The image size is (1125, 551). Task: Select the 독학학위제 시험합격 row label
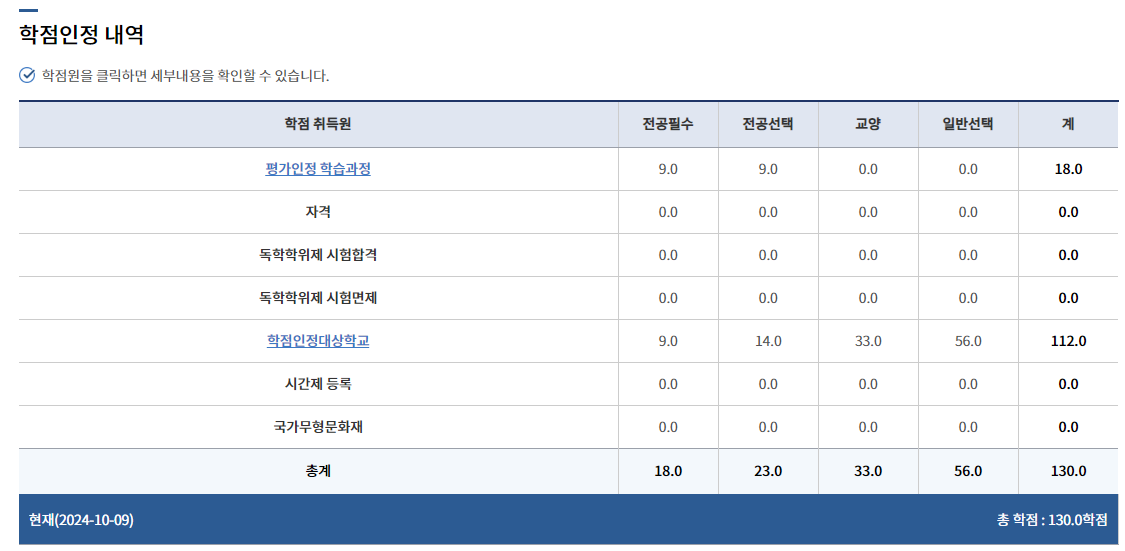(x=318, y=255)
